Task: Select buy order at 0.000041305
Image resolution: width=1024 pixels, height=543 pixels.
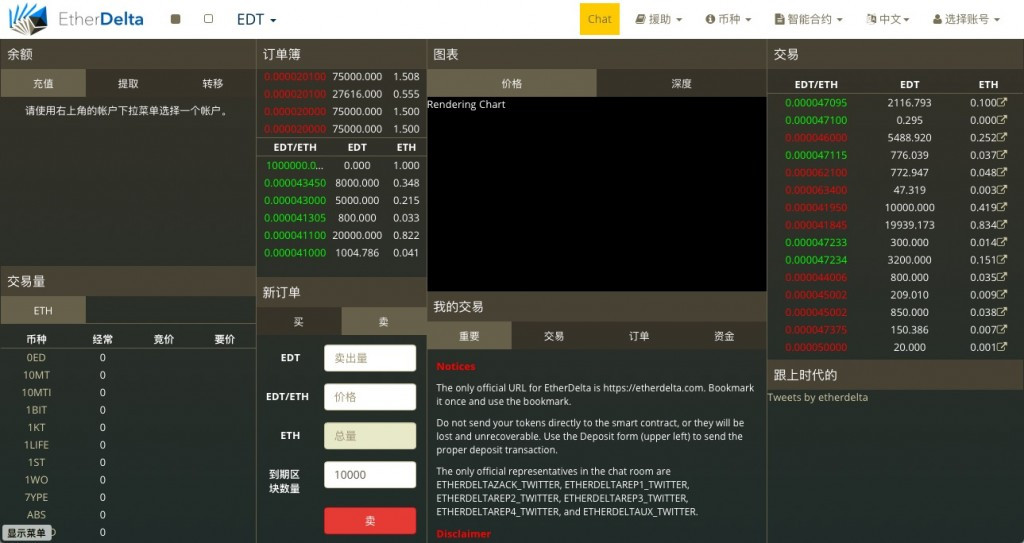Action: 342,218
